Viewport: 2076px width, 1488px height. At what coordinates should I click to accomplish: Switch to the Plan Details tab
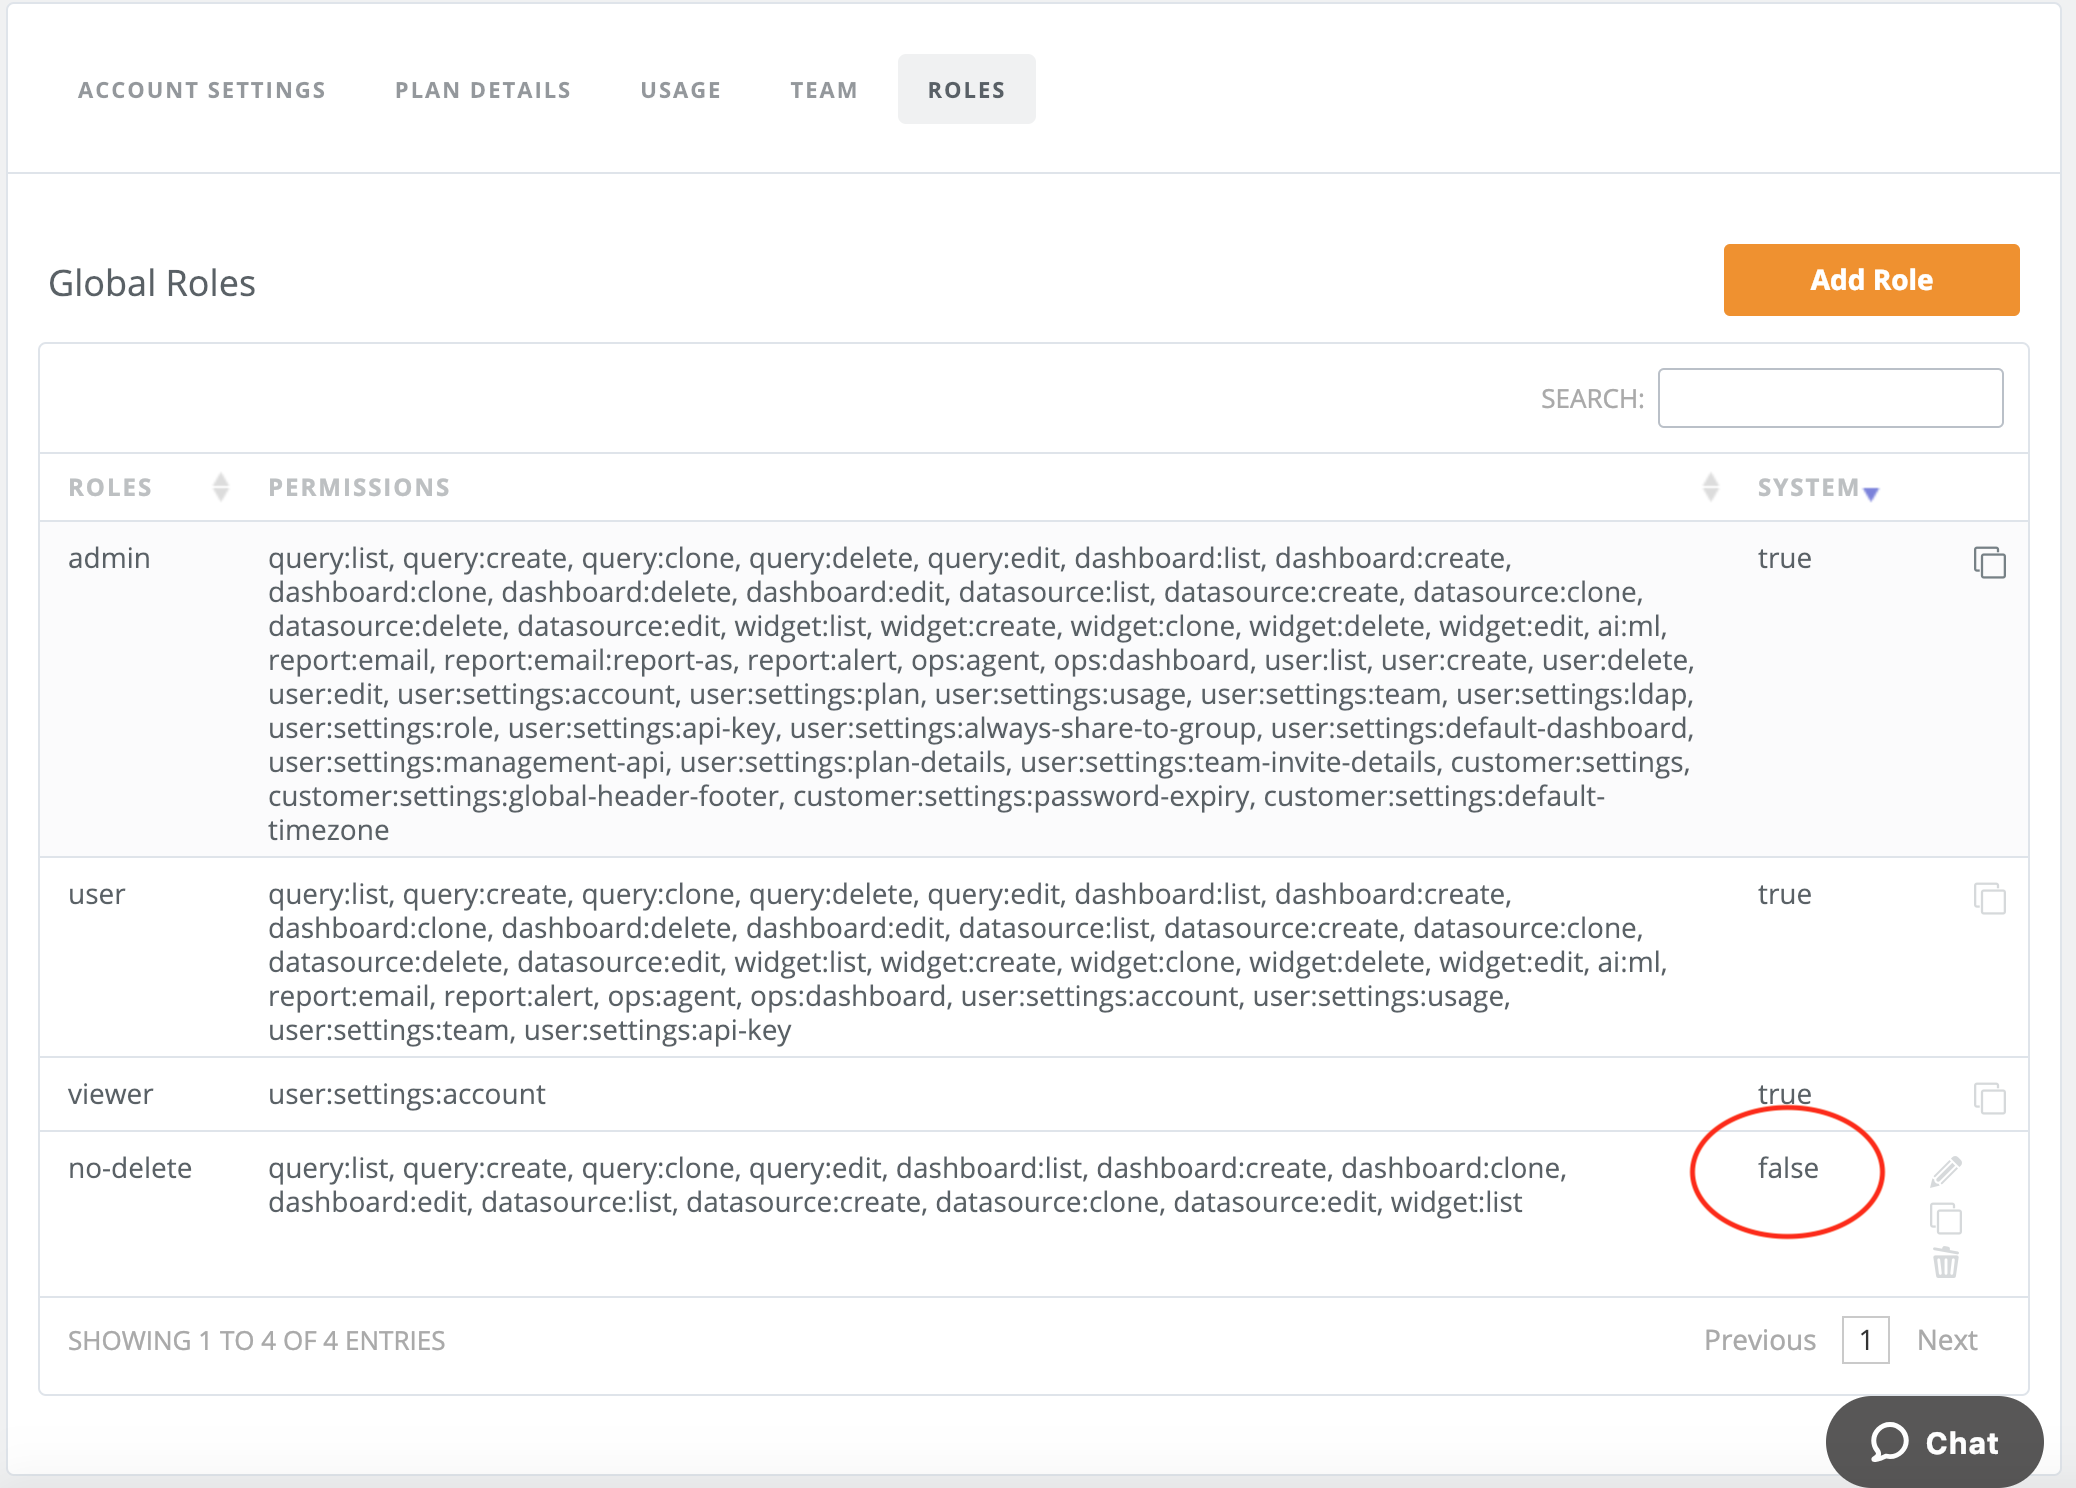[483, 90]
